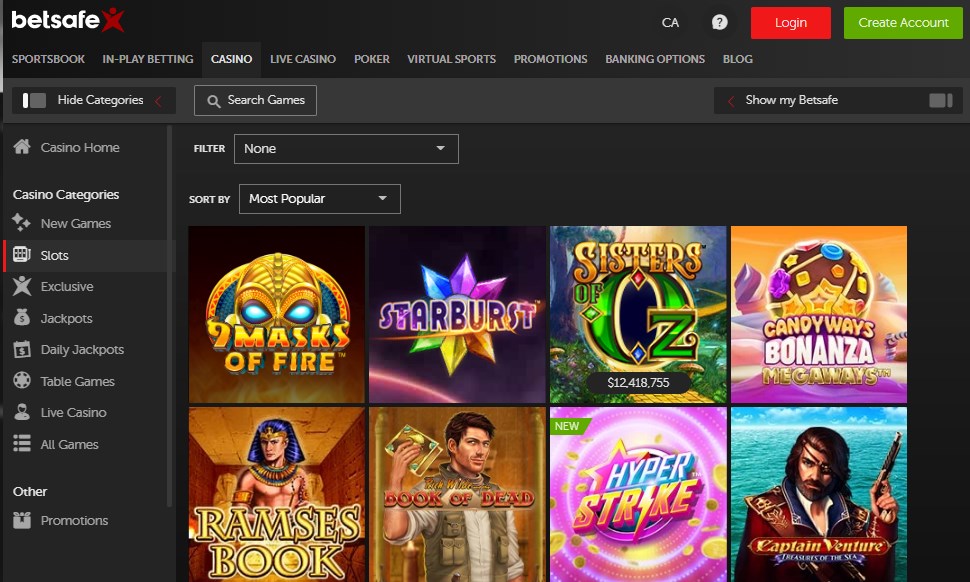Launch the Hyper Strike game
The image size is (970, 582).
tap(638, 494)
